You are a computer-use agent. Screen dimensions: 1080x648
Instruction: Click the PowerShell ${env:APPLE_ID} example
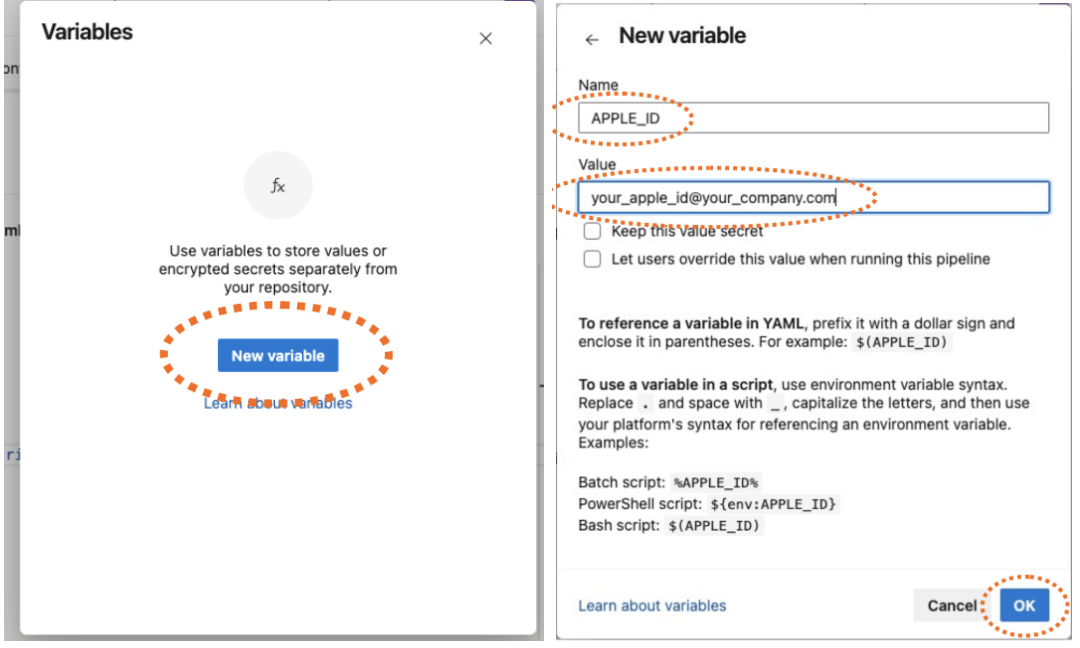[x=776, y=504]
